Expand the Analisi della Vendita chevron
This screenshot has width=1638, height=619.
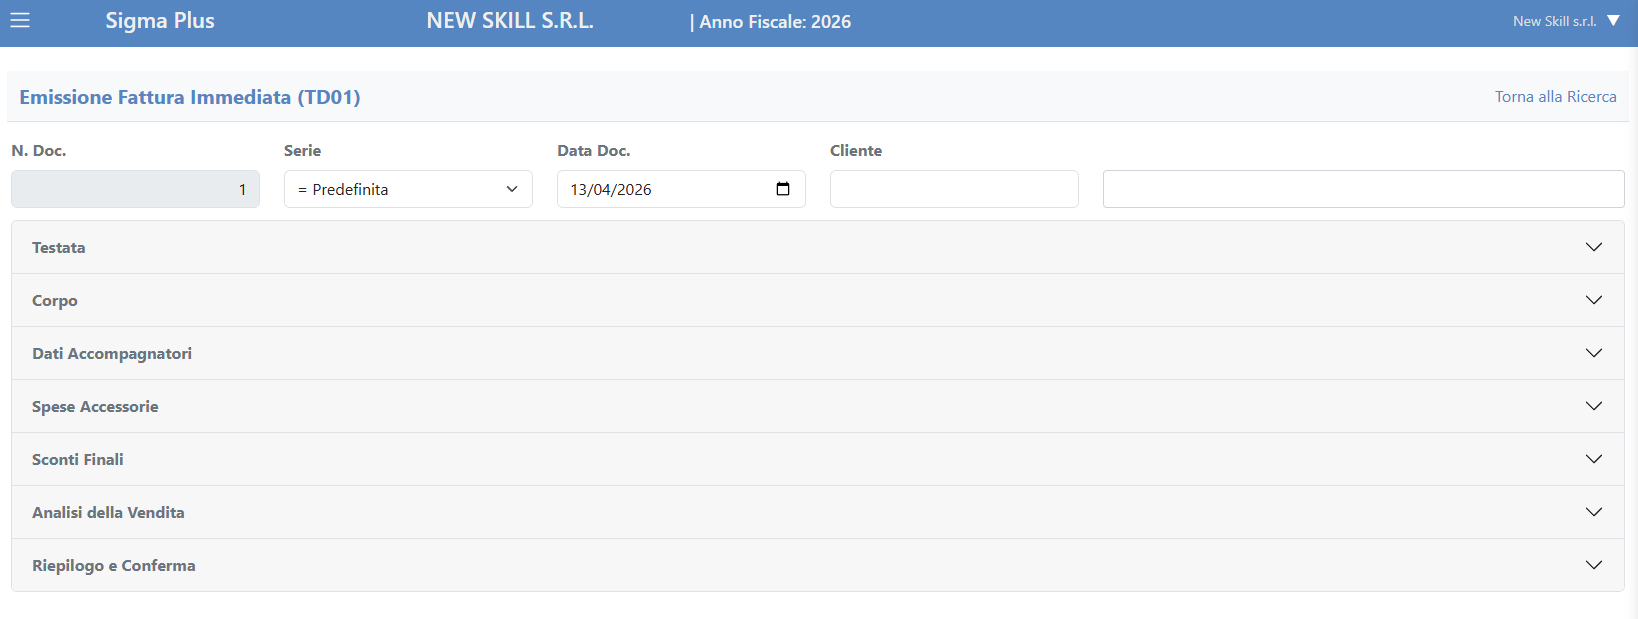[x=1593, y=512]
